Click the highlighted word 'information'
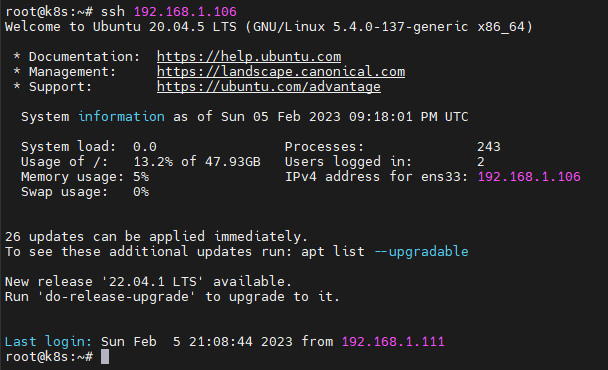Image resolution: width=608 pixels, height=370 pixels. click(x=121, y=117)
